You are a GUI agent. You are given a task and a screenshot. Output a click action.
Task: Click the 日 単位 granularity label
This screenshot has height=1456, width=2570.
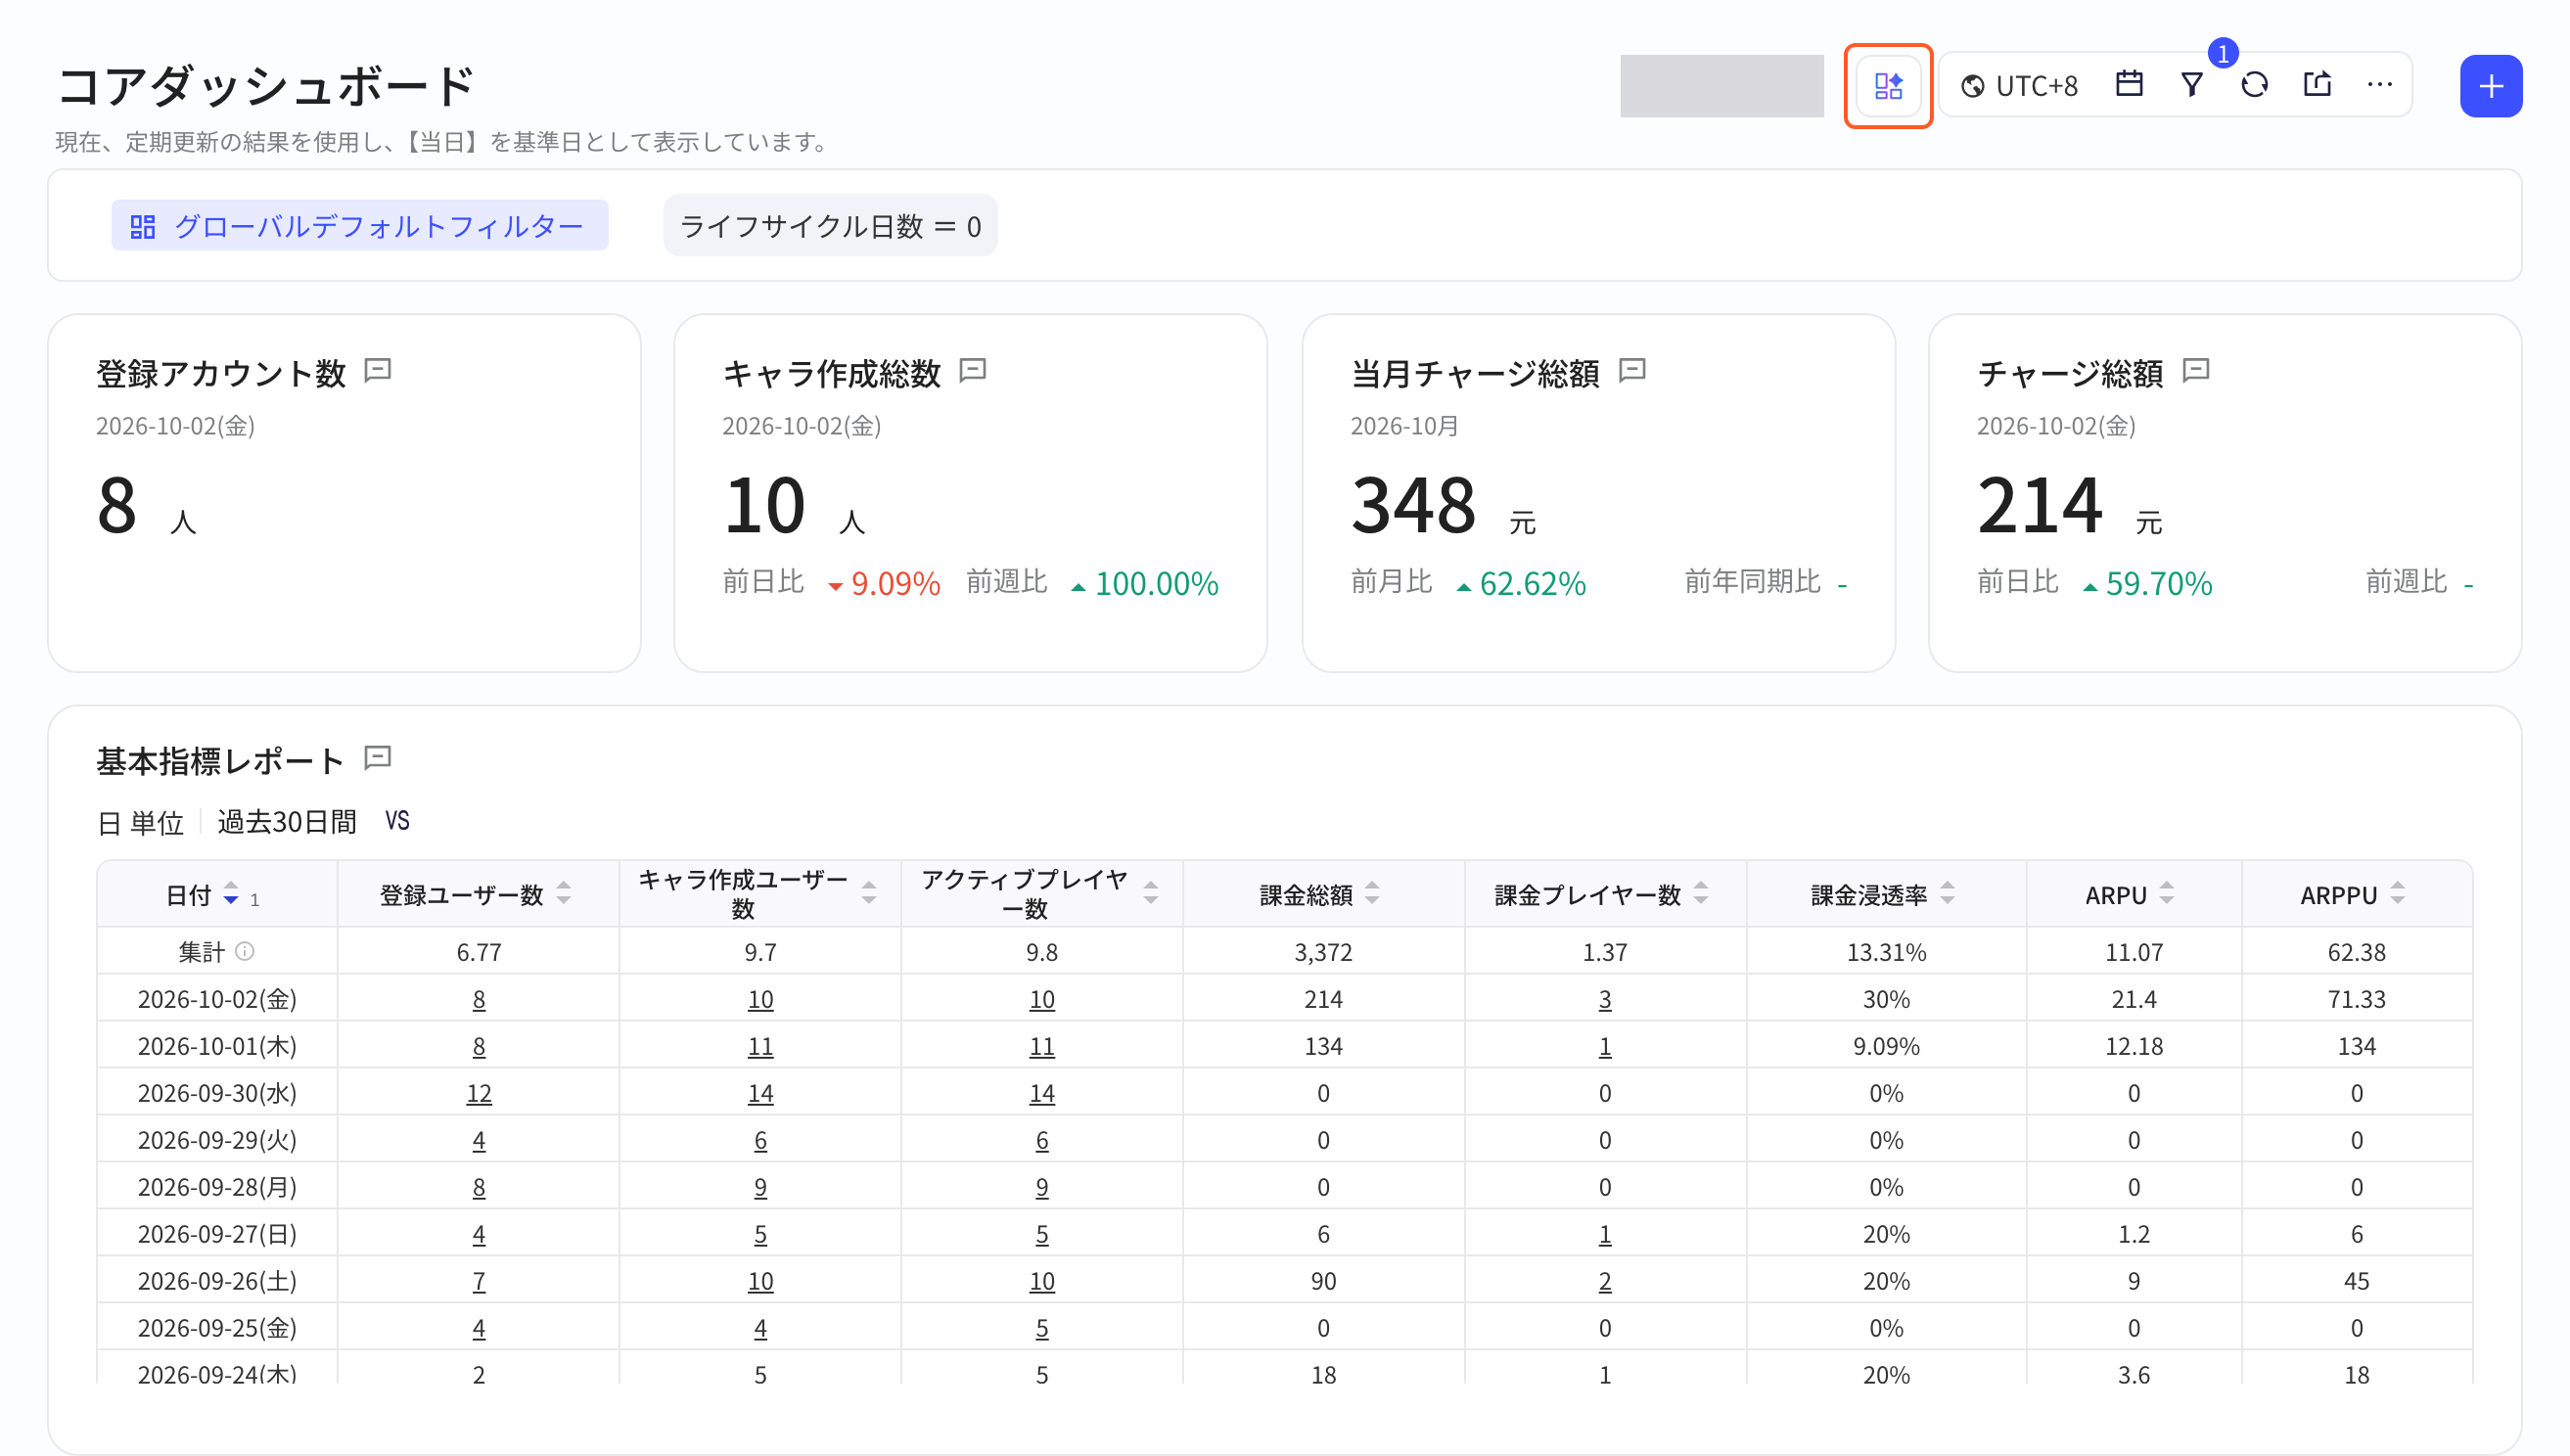click(141, 823)
